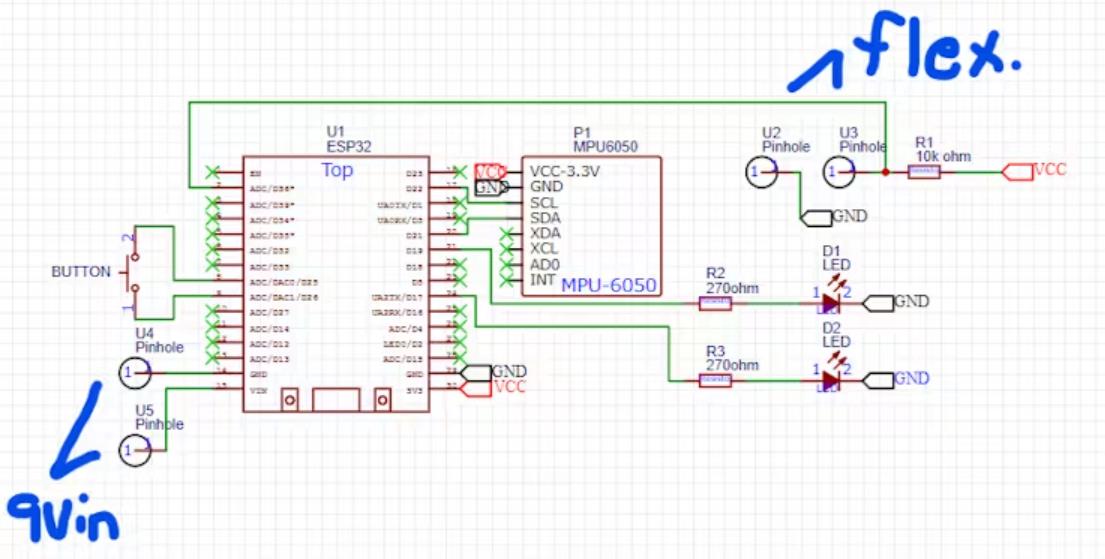Select resistor R3 symbol body
Viewport: 1105px width, 559px height.
click(x=715, y=380)
